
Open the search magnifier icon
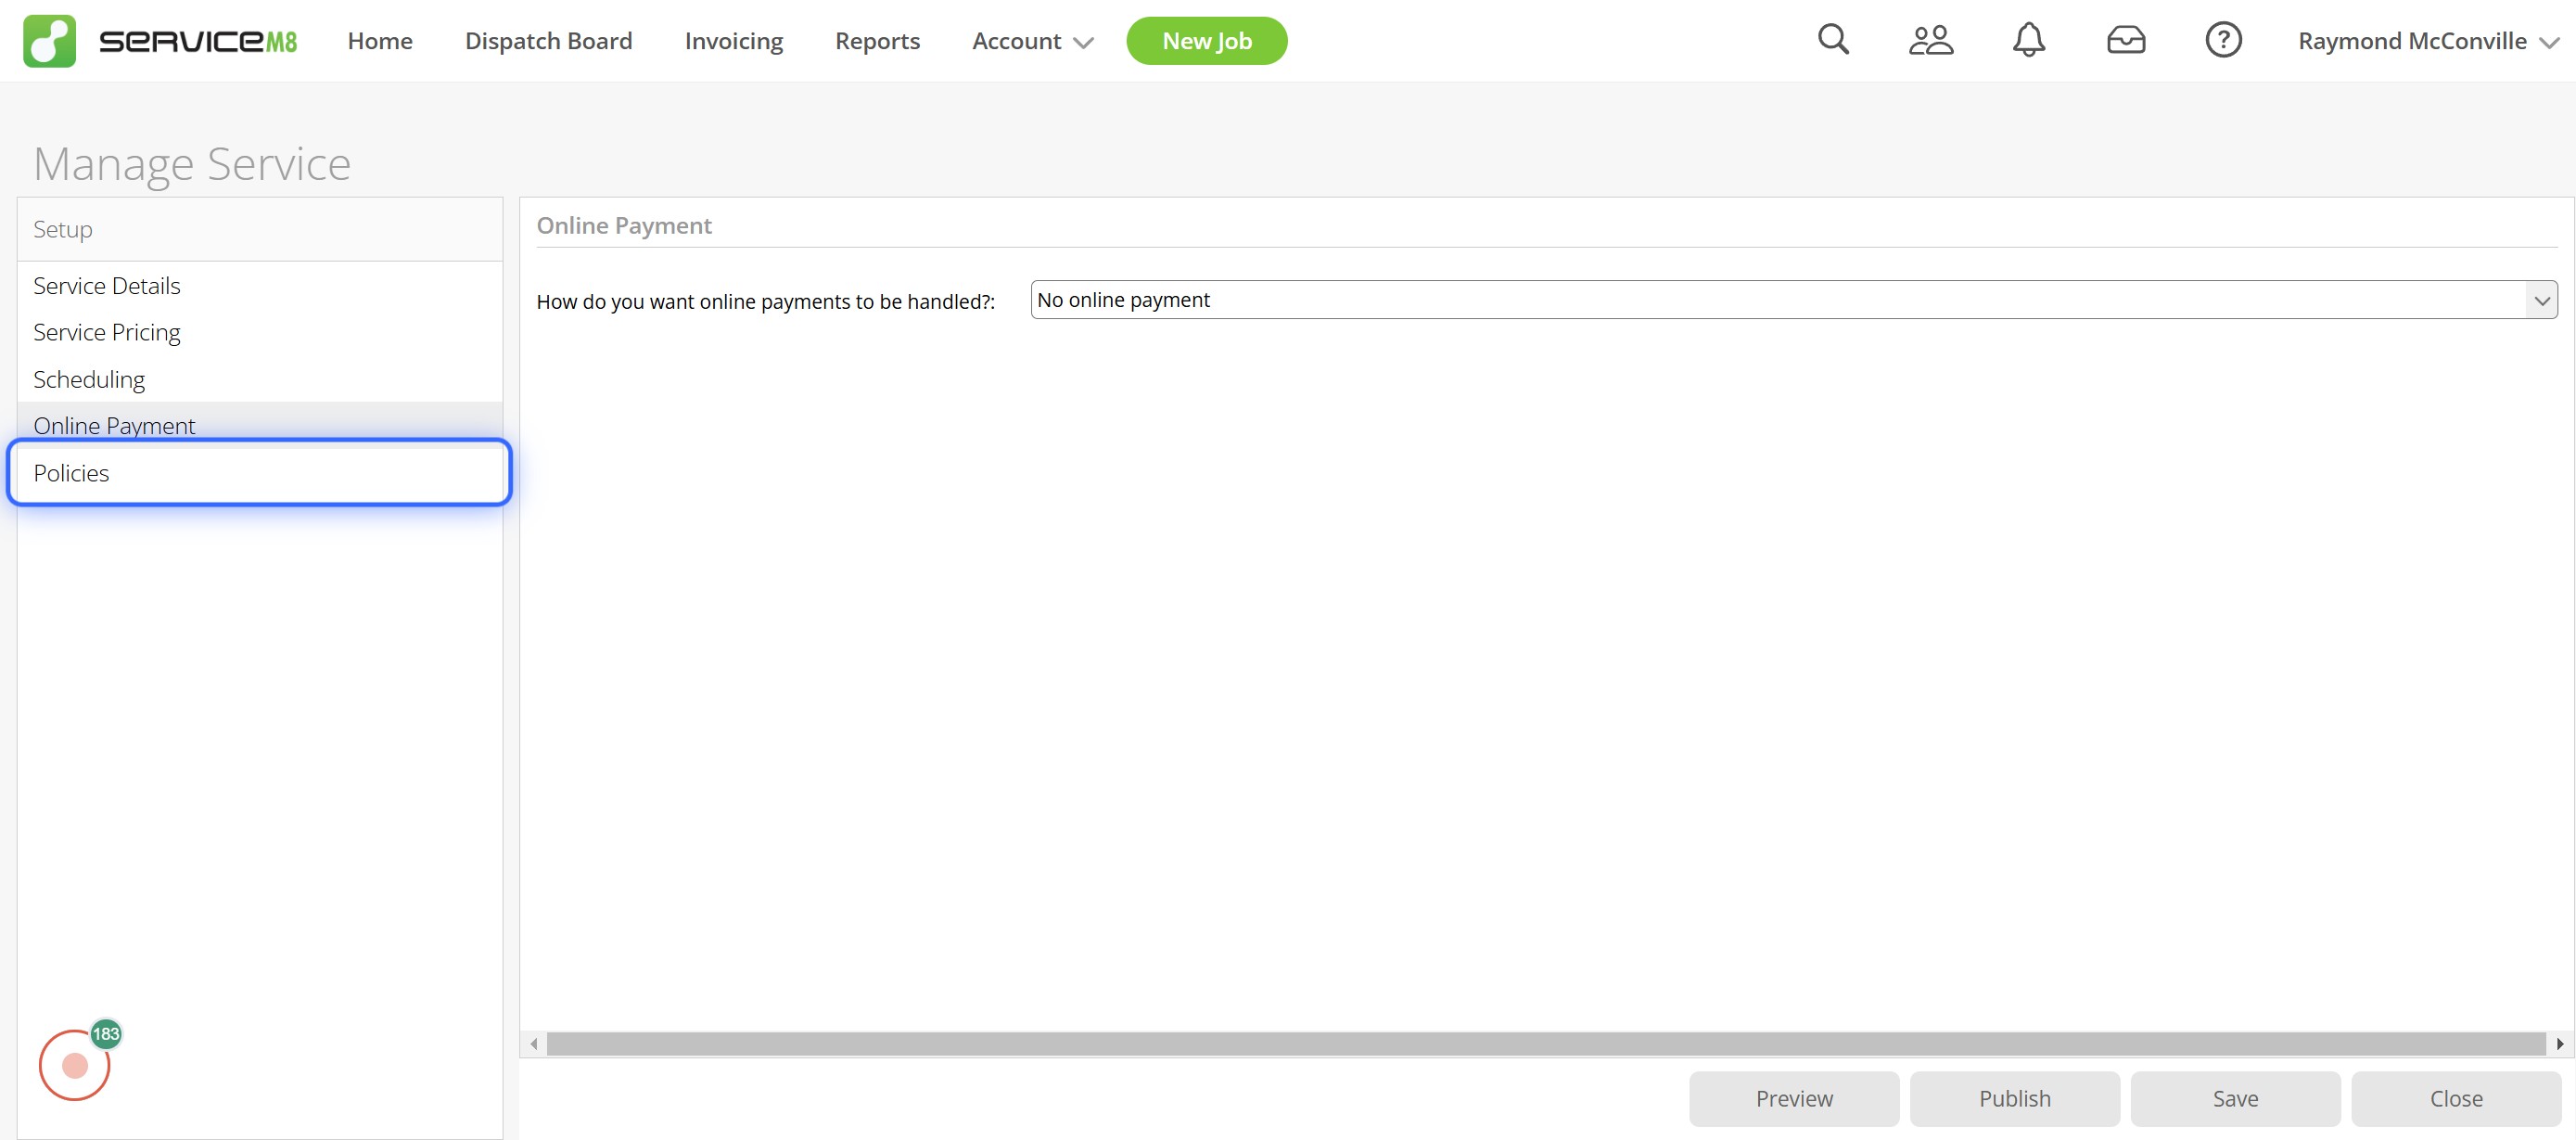pos(1832,40)
